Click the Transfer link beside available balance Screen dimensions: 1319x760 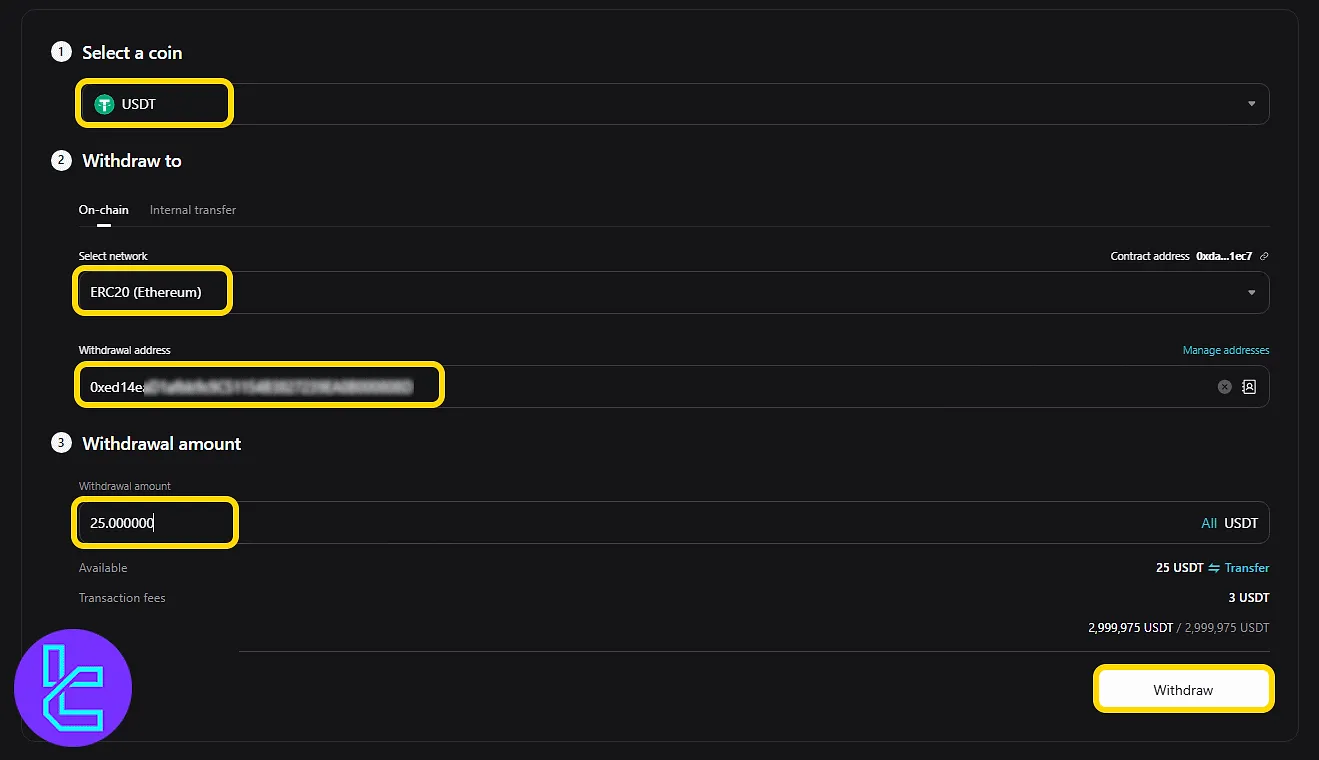pos(1247,568)
